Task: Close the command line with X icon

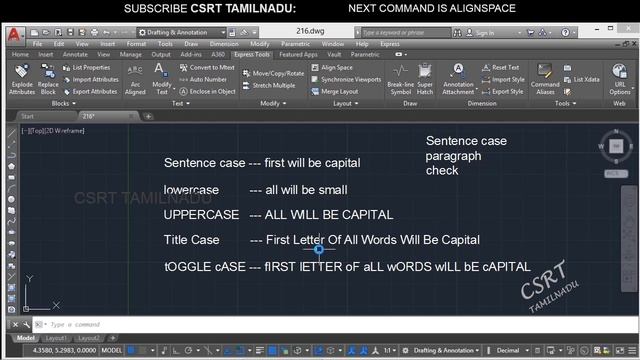Action: click(15, 324)
